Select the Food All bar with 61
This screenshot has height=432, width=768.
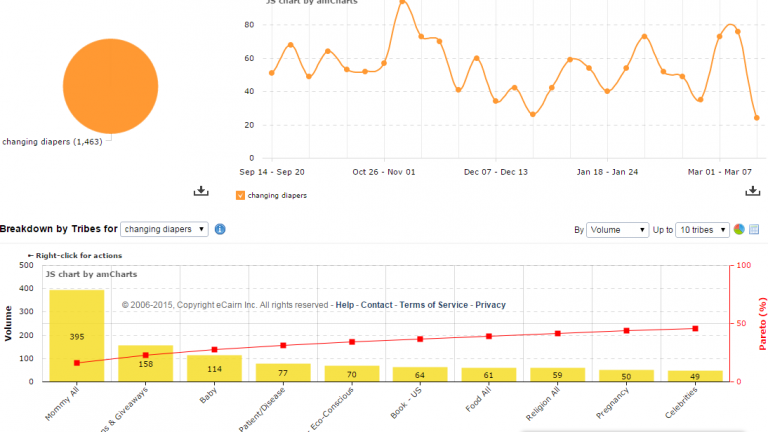tap(489, 375)
